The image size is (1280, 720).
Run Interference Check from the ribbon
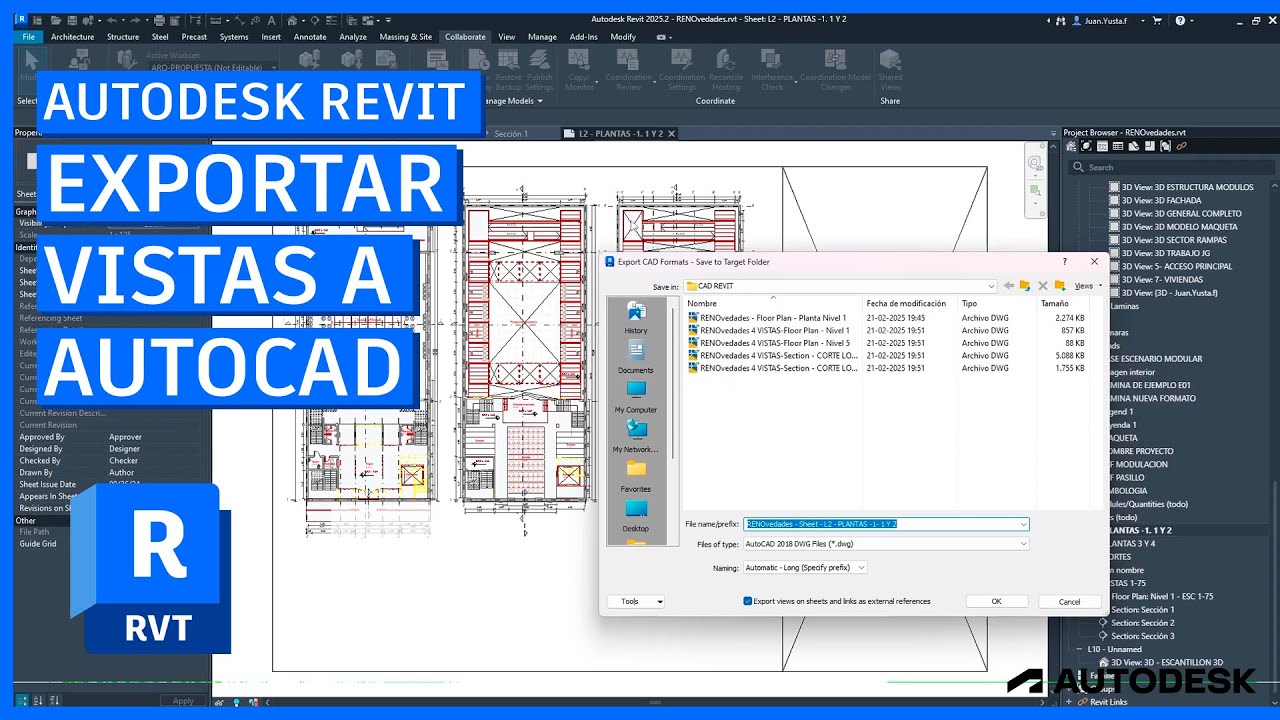(772, 68)
